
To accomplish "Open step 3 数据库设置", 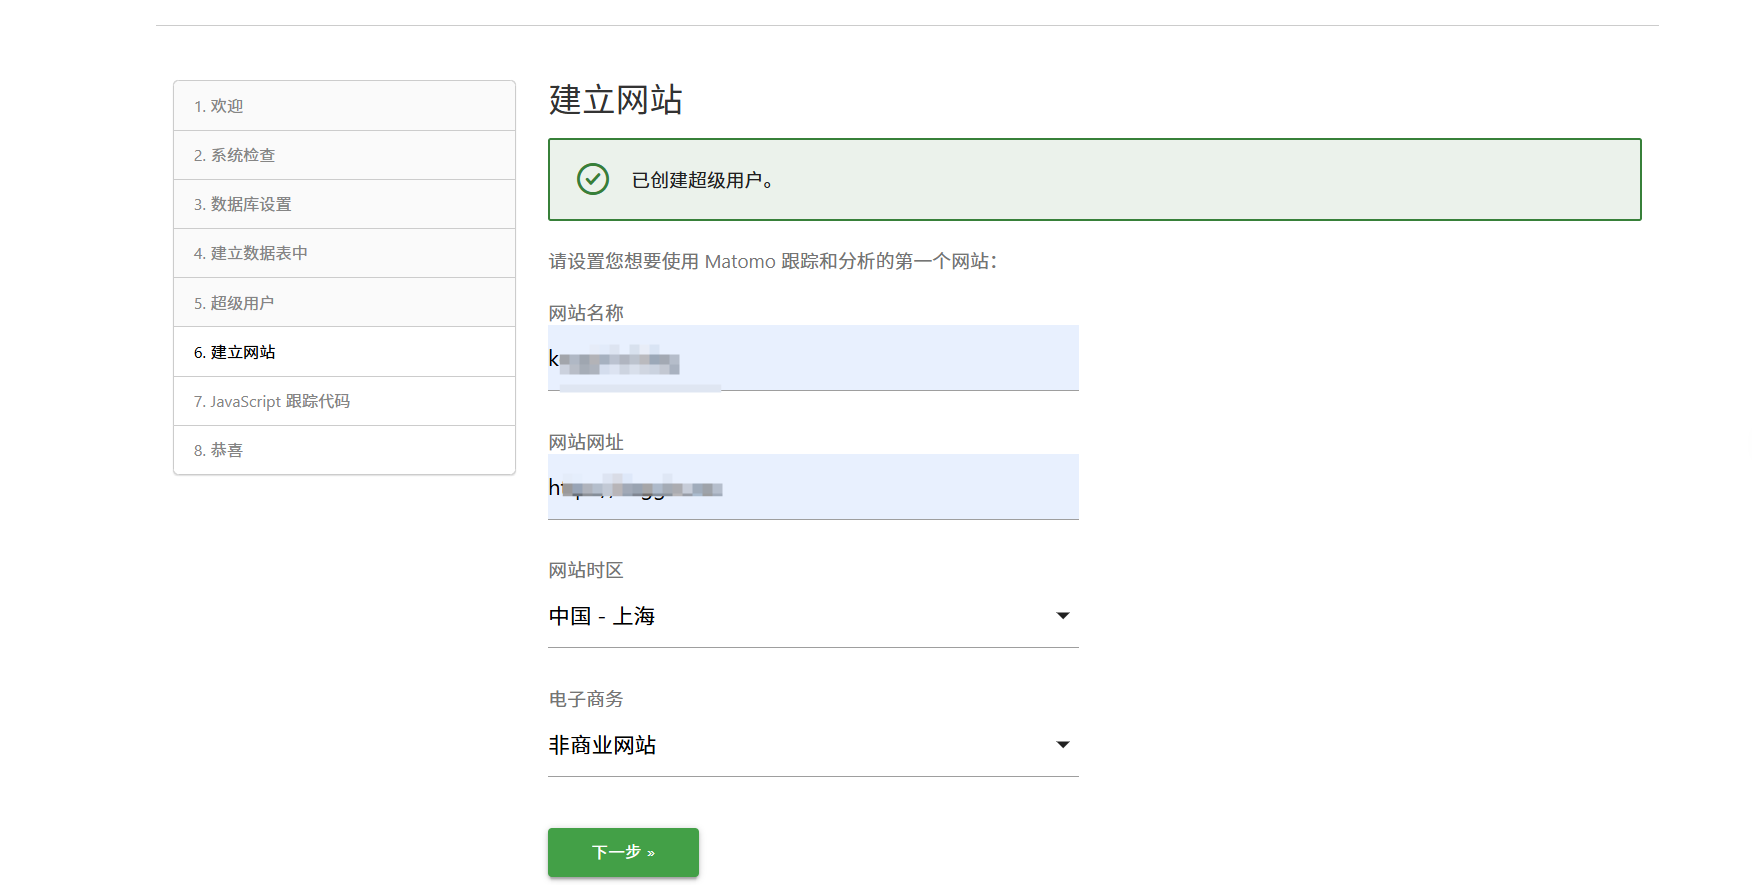I will [x=243, y=204].
